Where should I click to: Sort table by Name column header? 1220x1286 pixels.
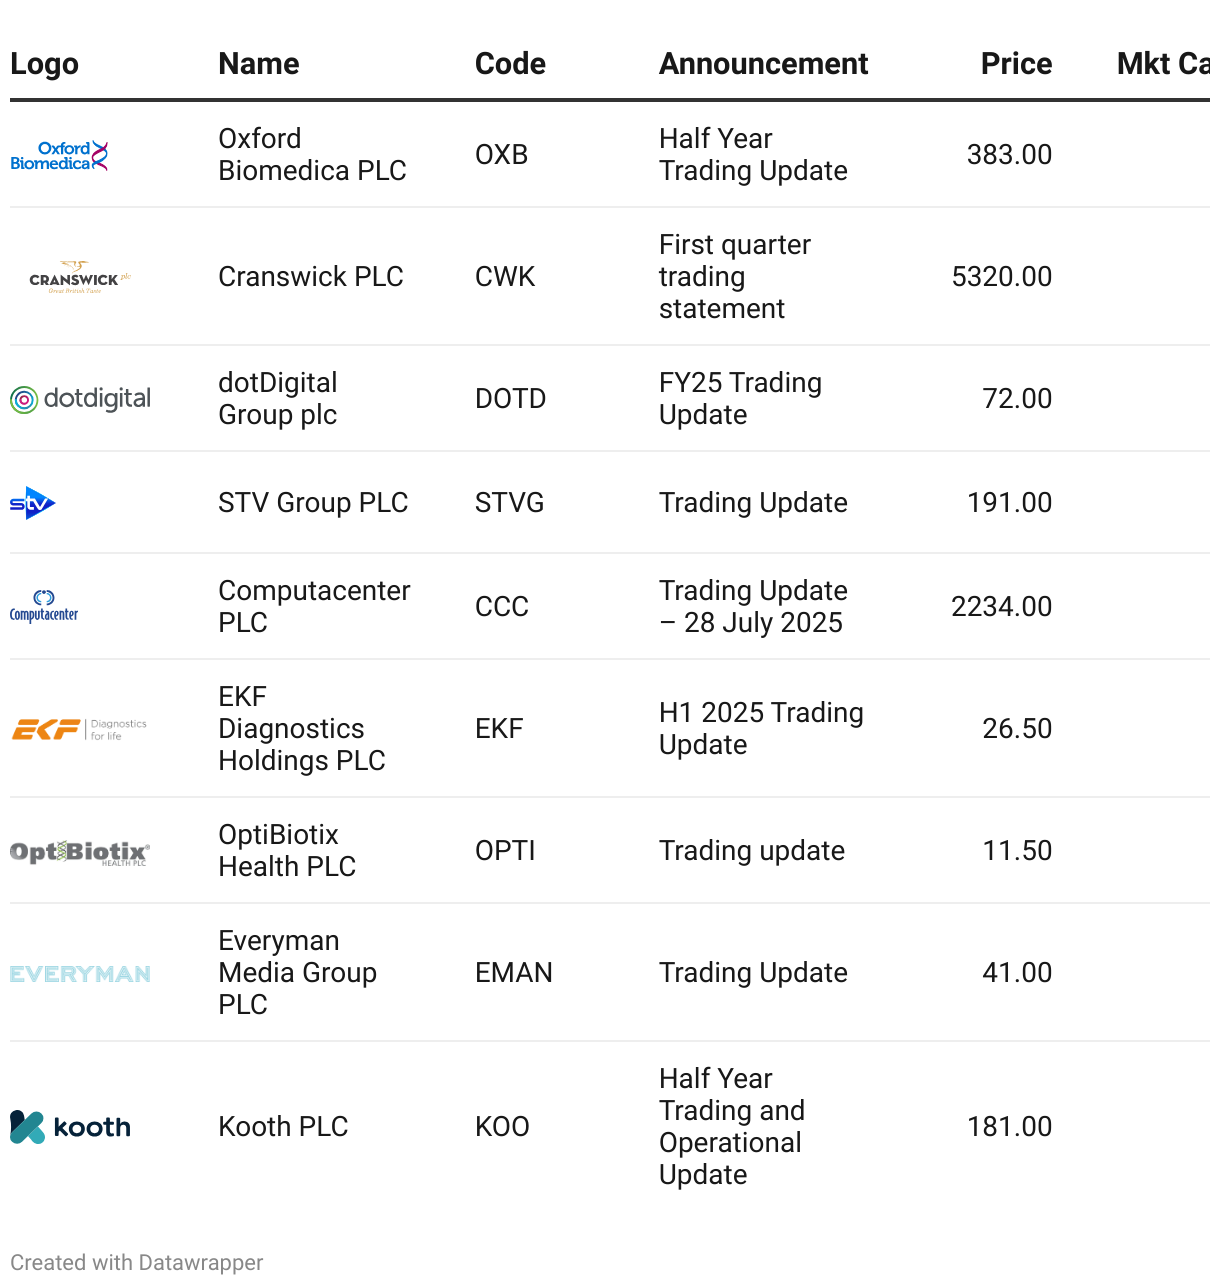coord(259,64)
